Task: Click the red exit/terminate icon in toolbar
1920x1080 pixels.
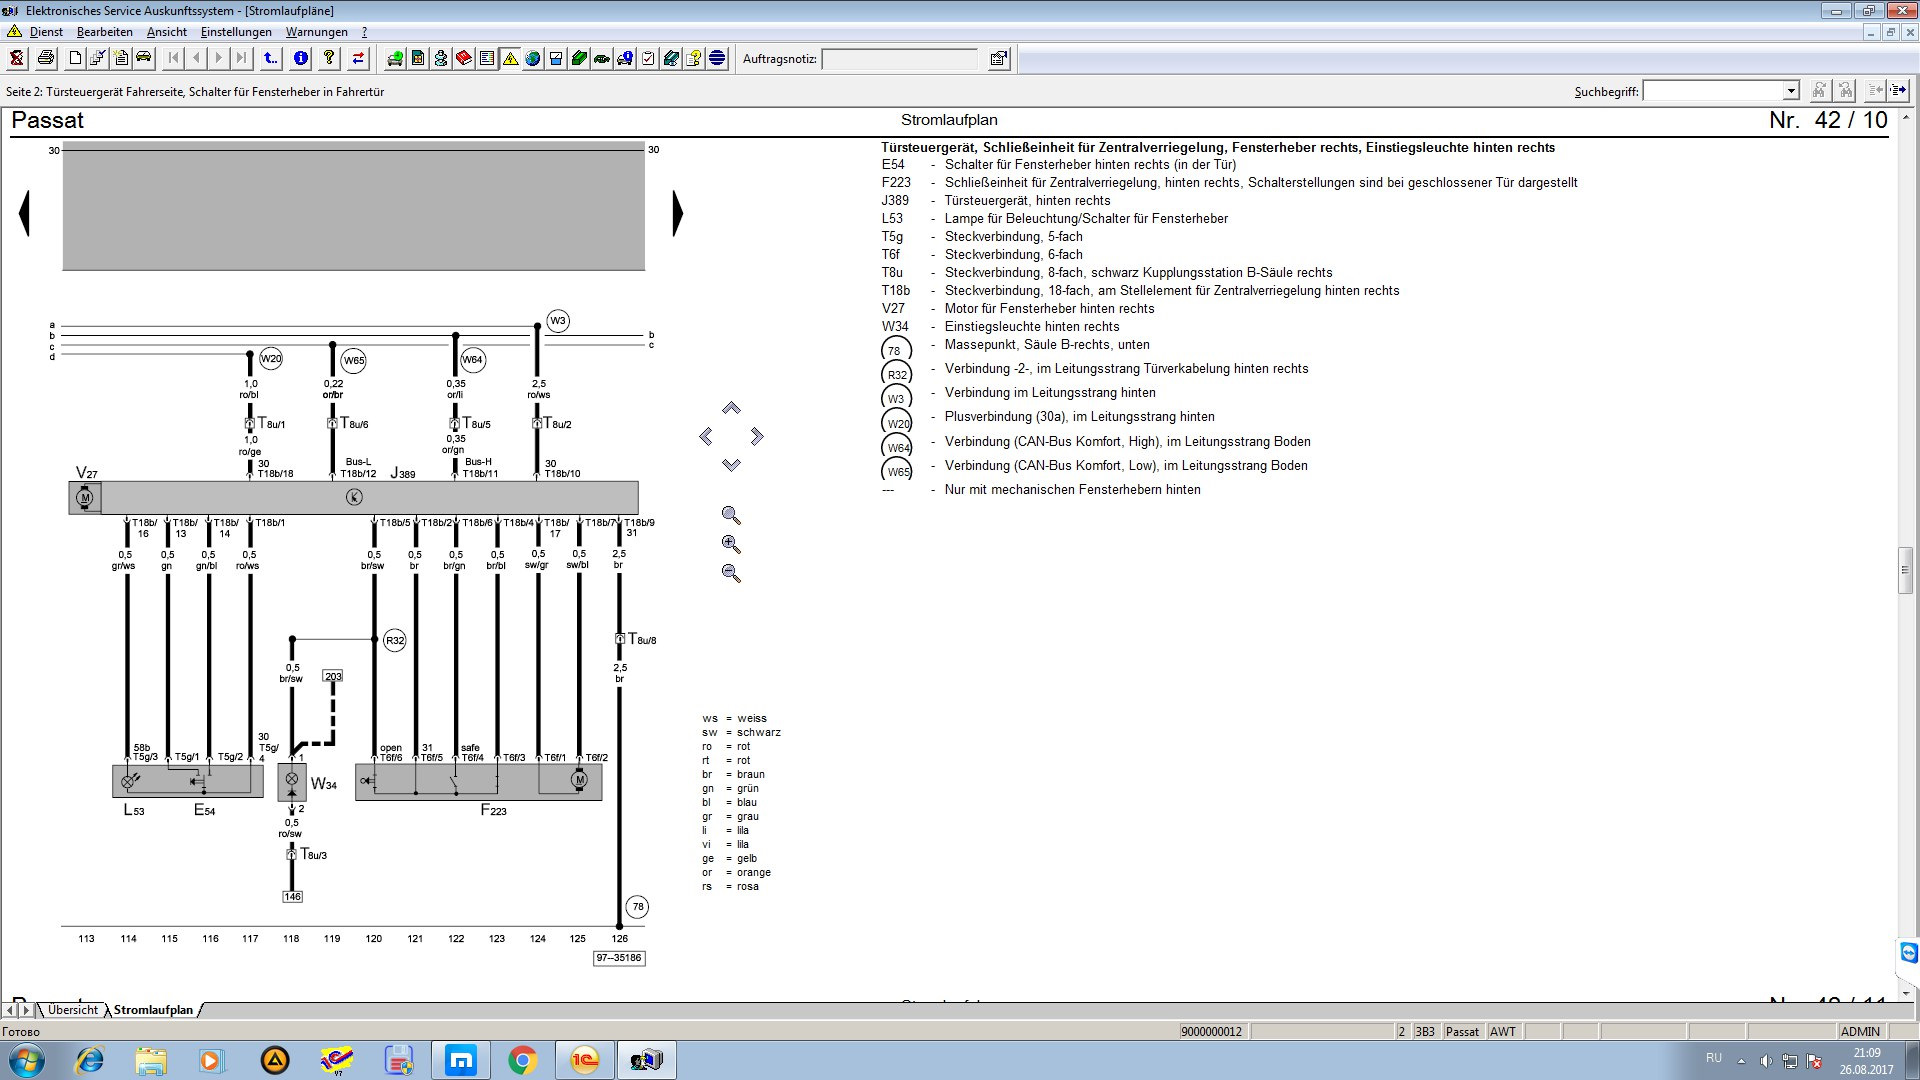Action: (x=17, y=58)
